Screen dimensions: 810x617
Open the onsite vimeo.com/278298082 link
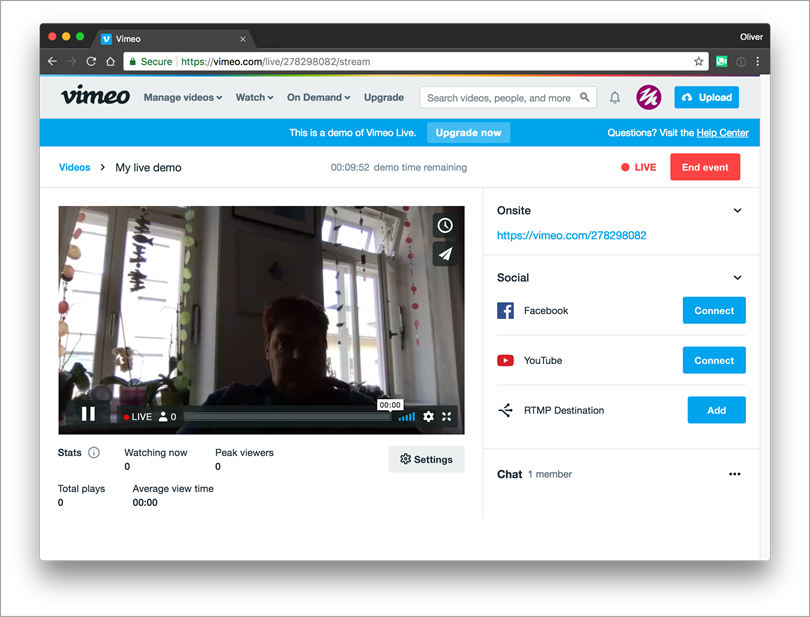click(571, 235)
